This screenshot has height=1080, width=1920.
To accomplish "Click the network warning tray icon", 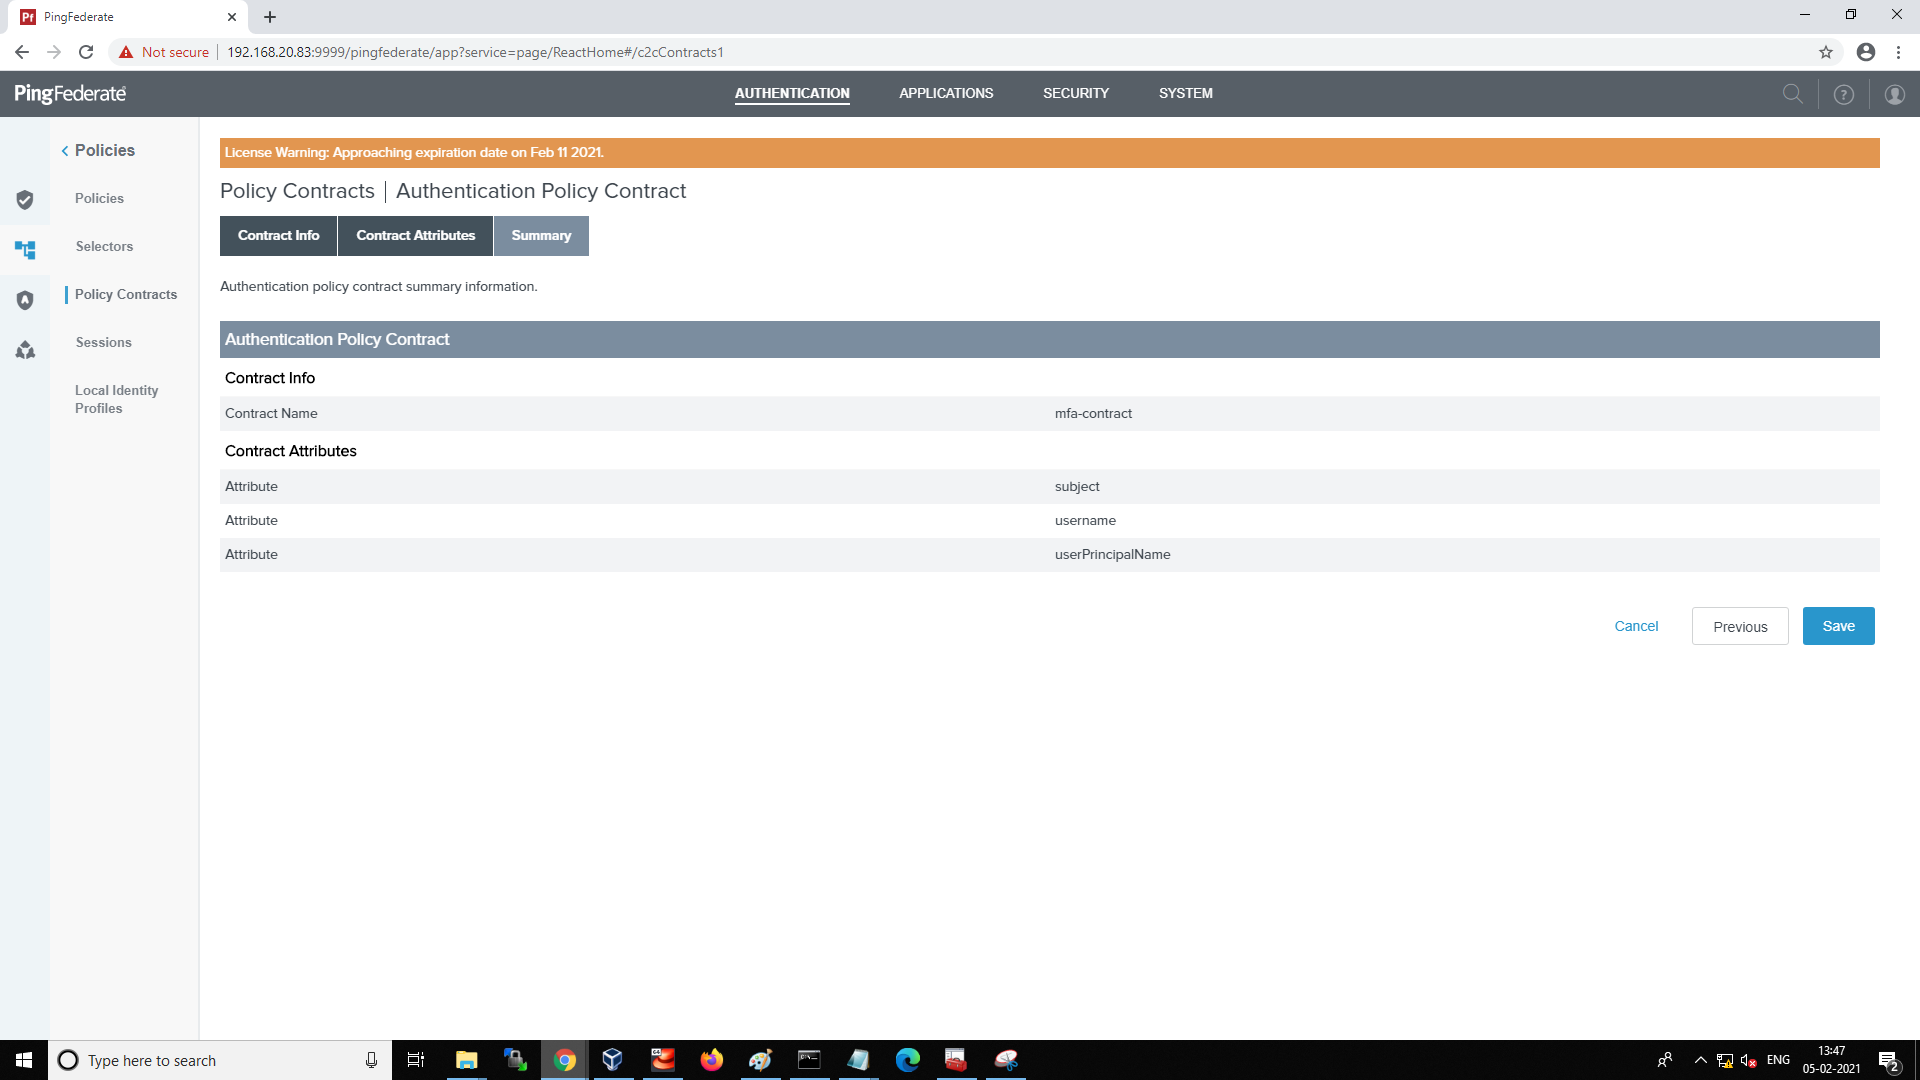I will point(1725,1060).
